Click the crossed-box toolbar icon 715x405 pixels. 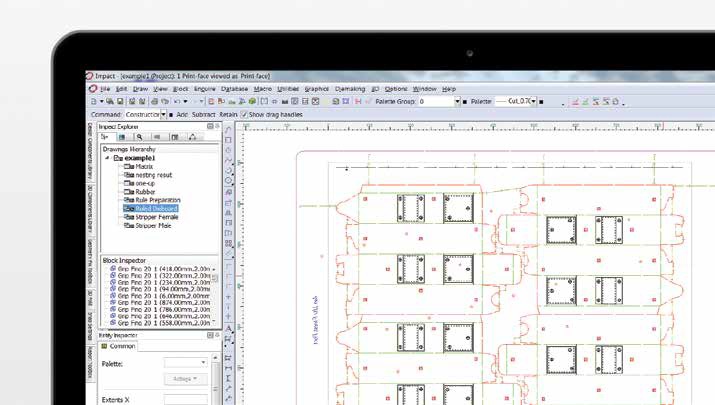(x=315, y=101)
